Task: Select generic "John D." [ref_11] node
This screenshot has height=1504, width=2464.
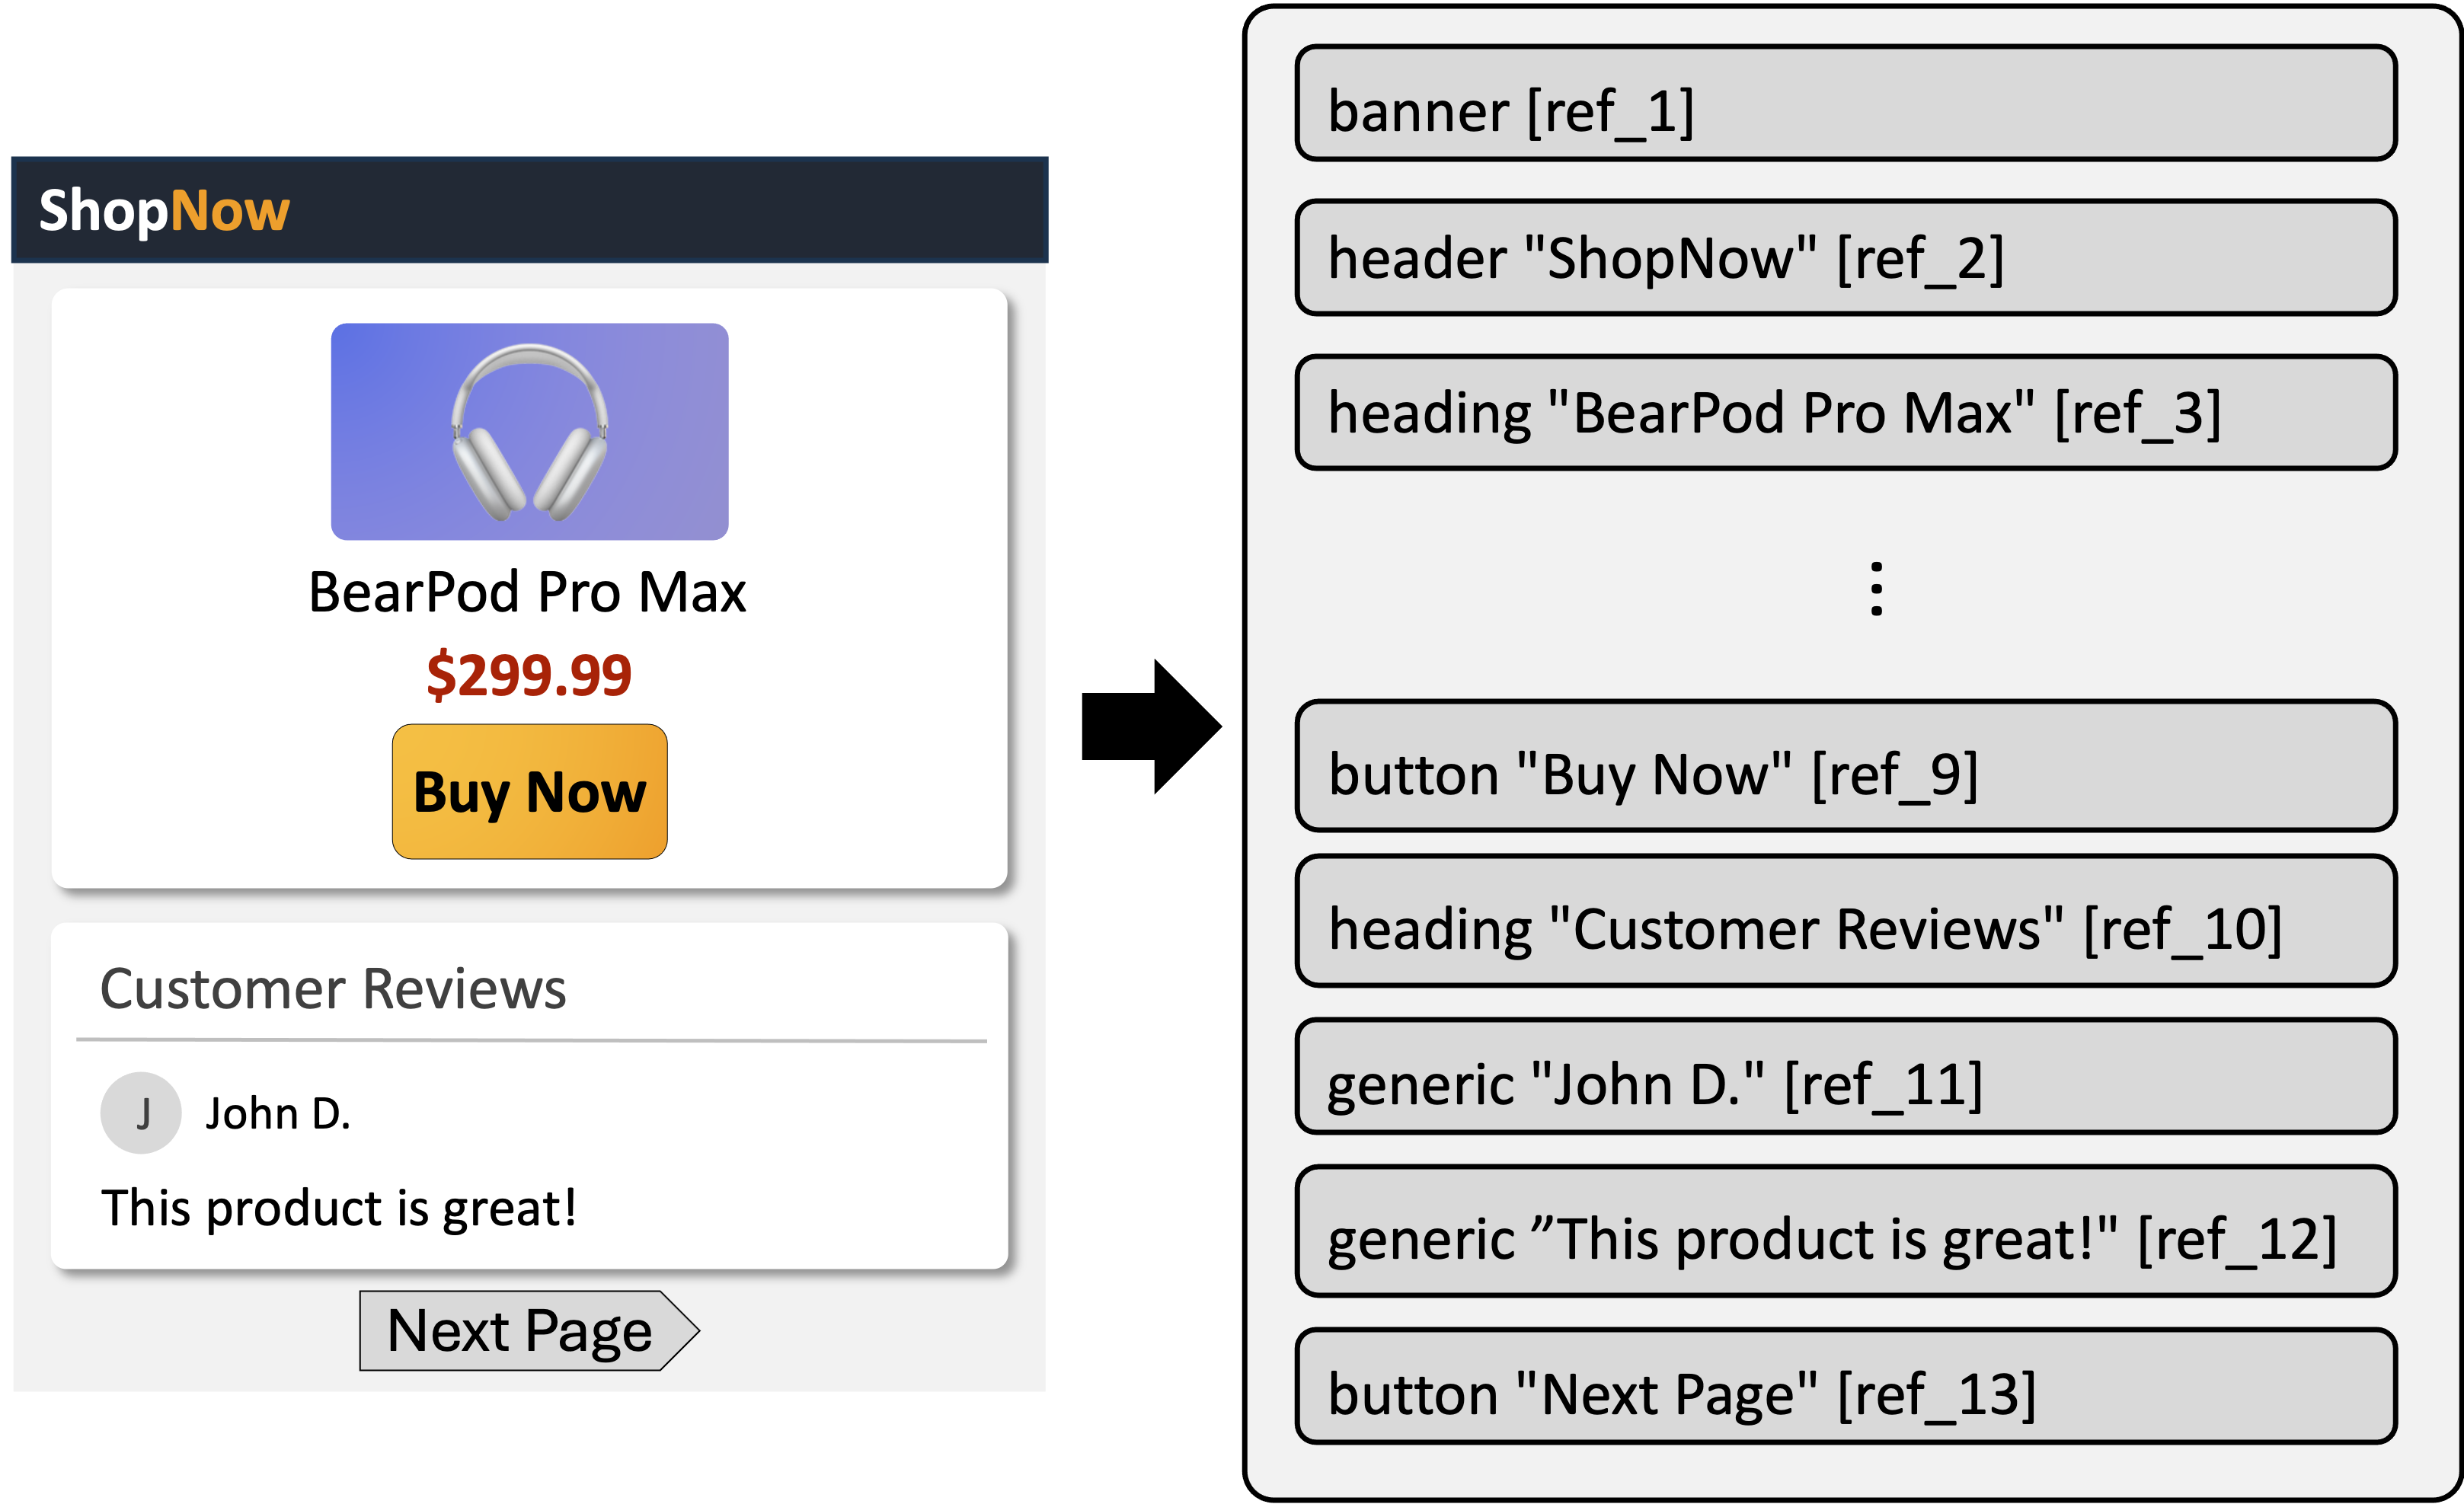Action: point(1846,1076)
